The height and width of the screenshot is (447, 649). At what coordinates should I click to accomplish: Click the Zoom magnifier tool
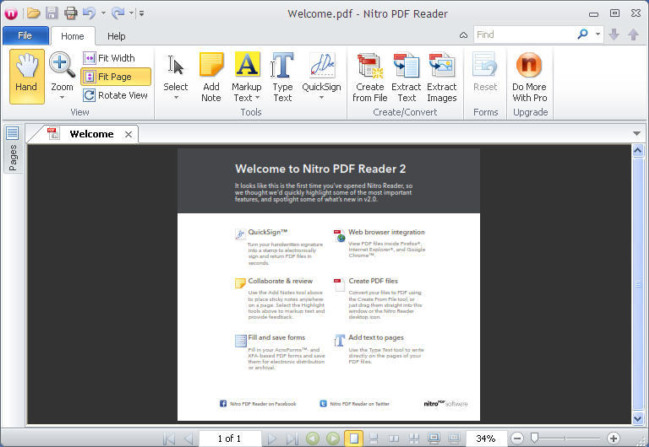[62, 70]
